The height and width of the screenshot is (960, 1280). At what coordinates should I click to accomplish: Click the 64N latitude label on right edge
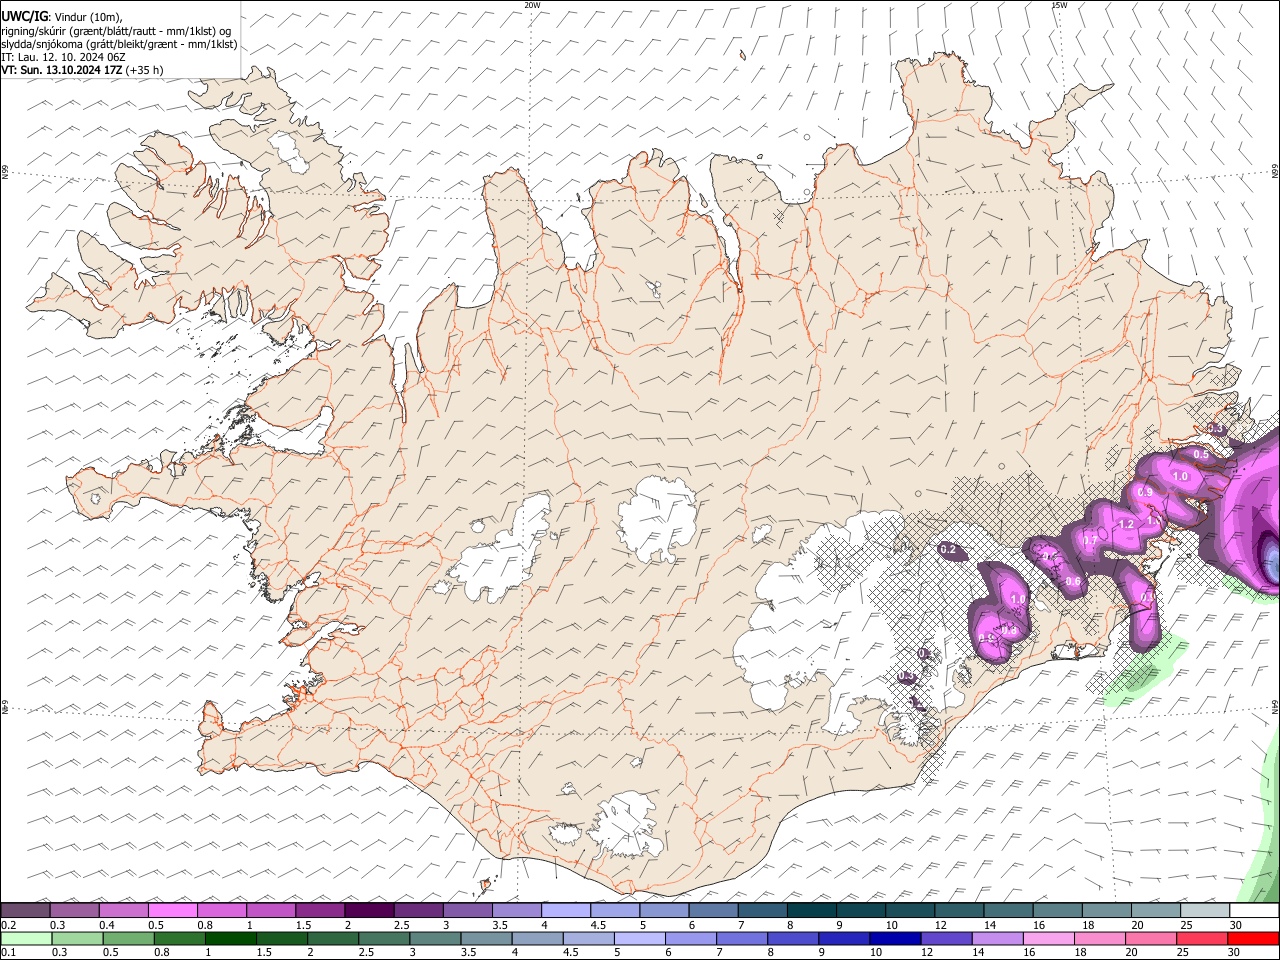tap(1275, 706)
